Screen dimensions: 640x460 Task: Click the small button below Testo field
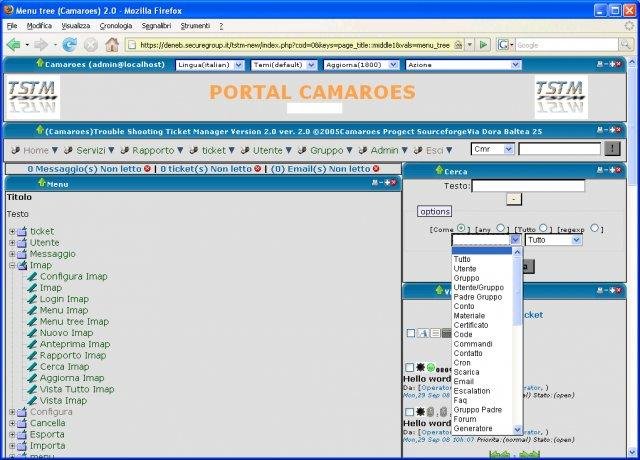tap(514, 199)
